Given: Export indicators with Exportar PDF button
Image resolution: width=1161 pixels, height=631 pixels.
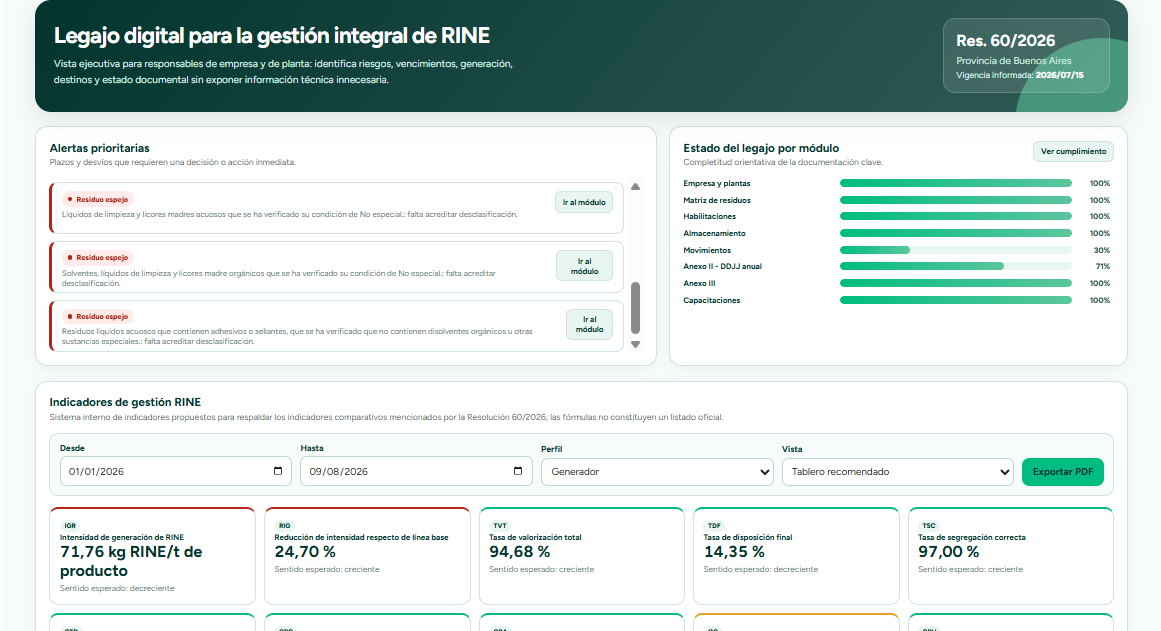Looking at the screenshot, I should [x=1063, y=472].
